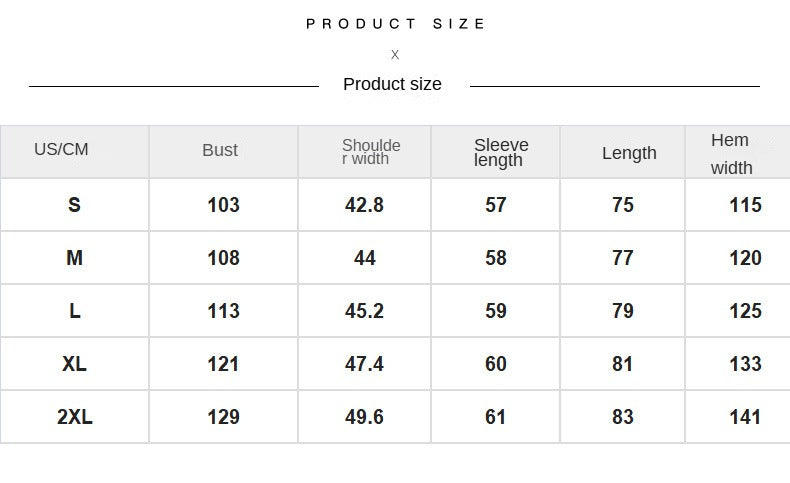Click the Sleeve length column header
This screenshot has width=790, height=483.
500,152
